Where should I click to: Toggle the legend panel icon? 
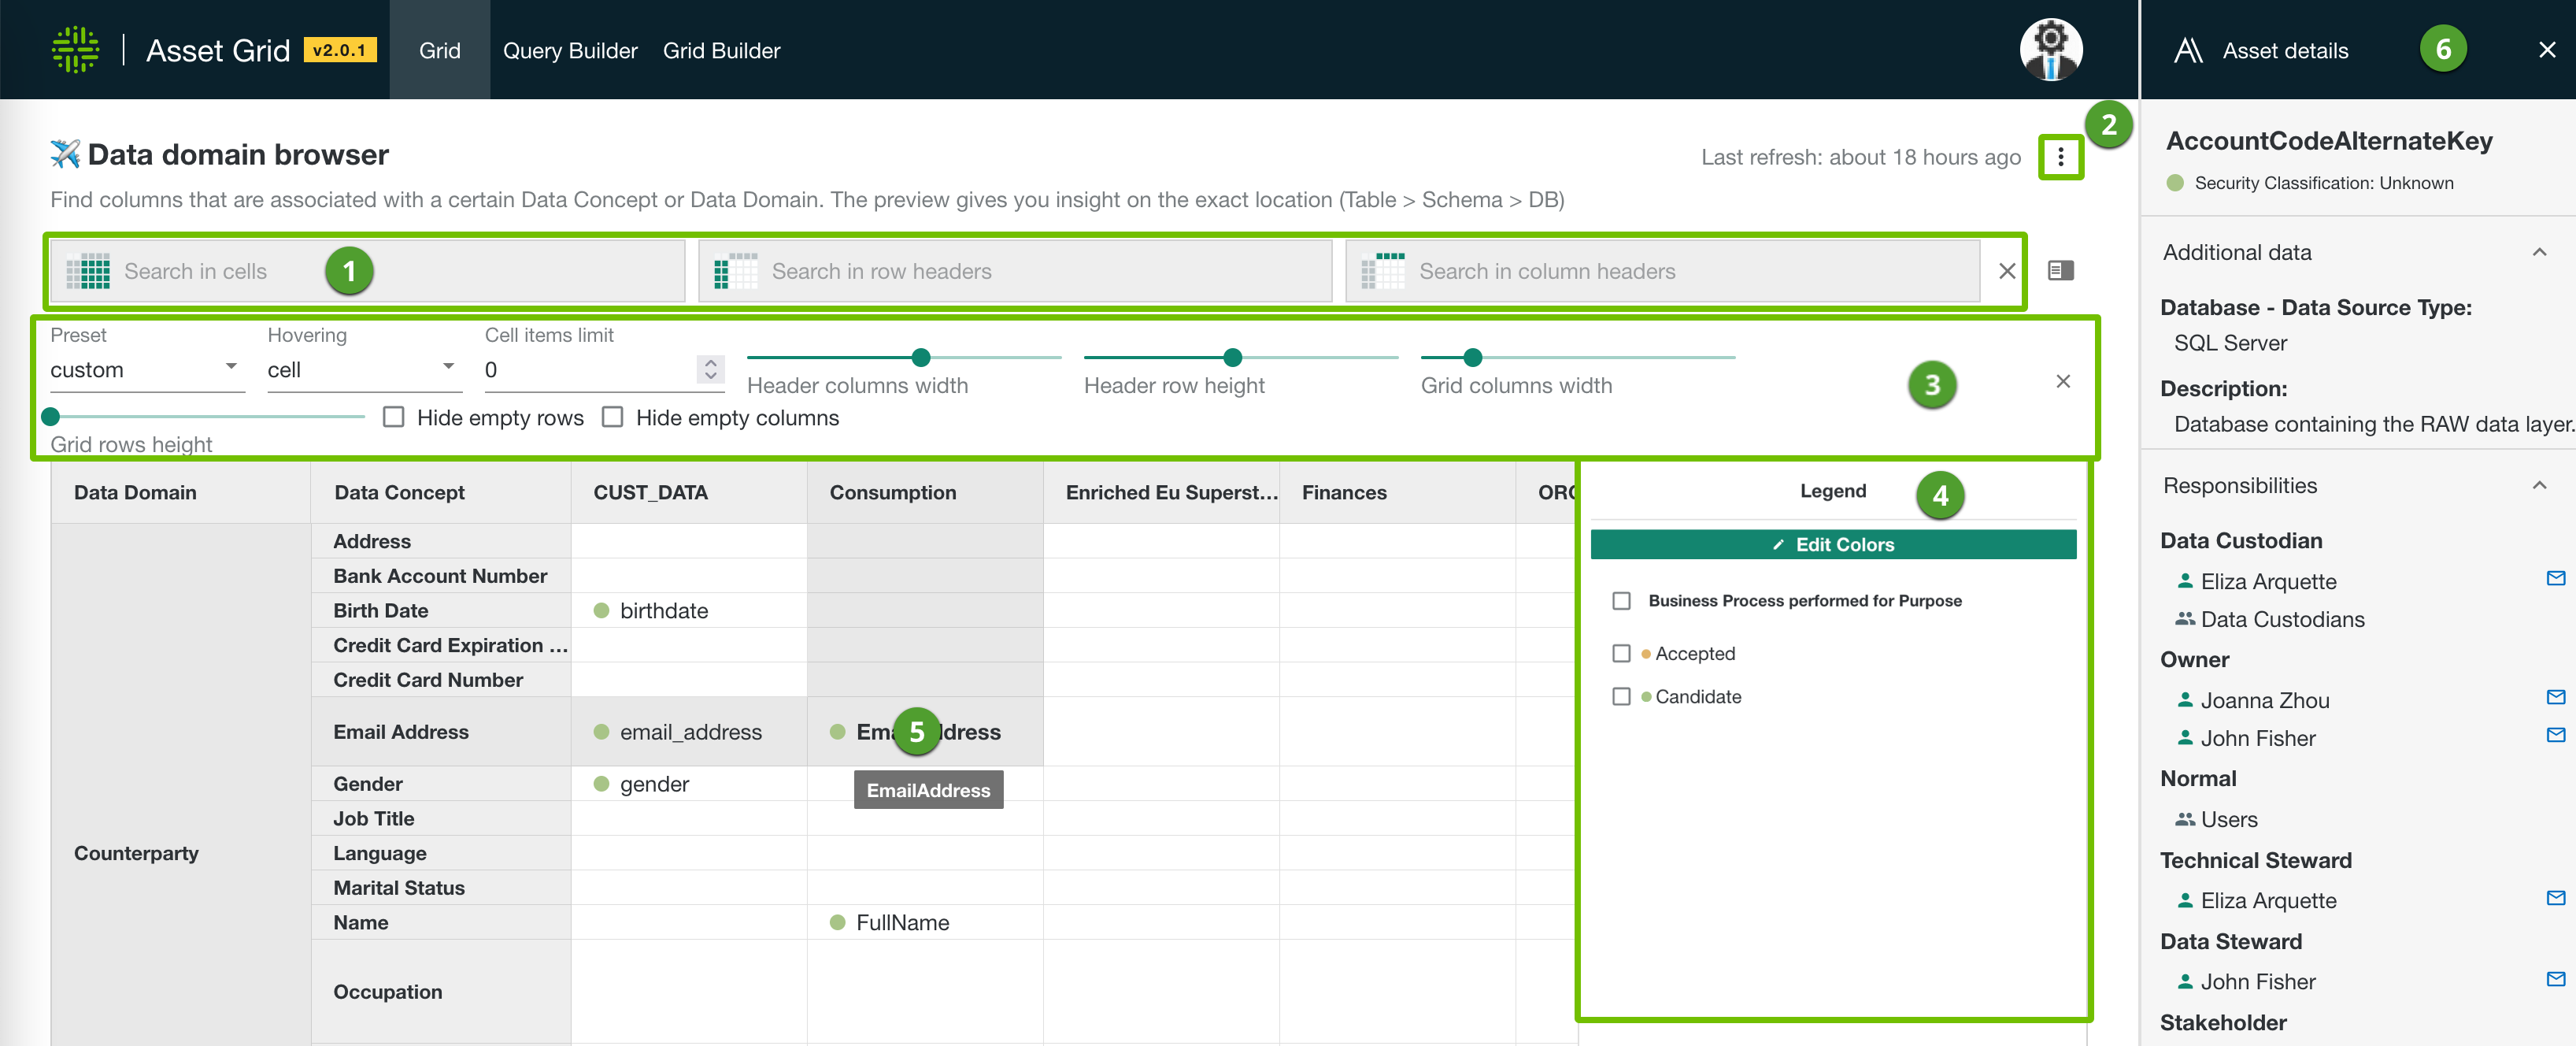tap(2060, 271)
